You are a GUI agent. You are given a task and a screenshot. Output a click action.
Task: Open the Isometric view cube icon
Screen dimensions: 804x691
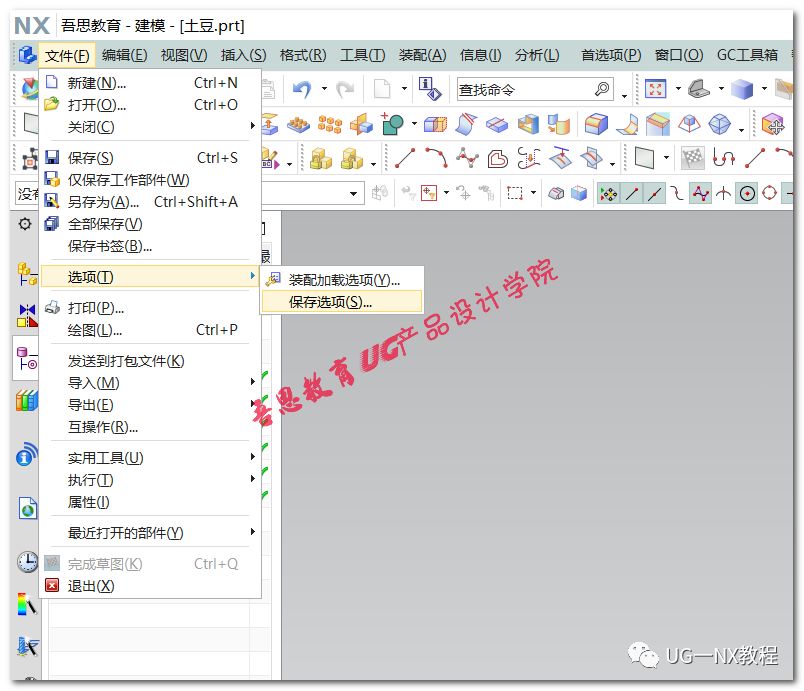741,87
